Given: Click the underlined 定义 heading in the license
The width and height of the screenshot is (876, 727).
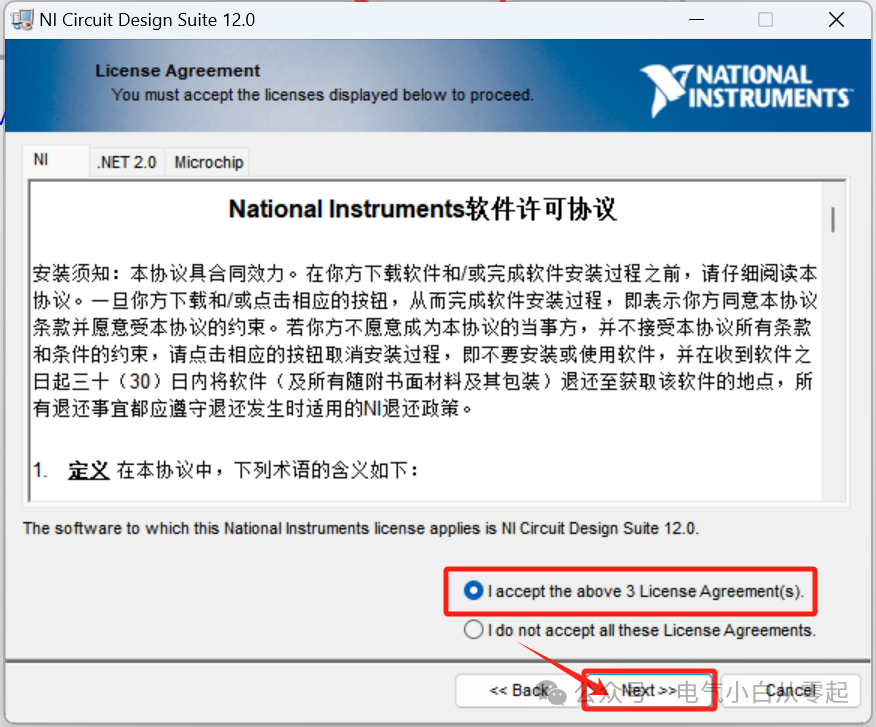Looking at the screenshot, I should pos(89,471).
